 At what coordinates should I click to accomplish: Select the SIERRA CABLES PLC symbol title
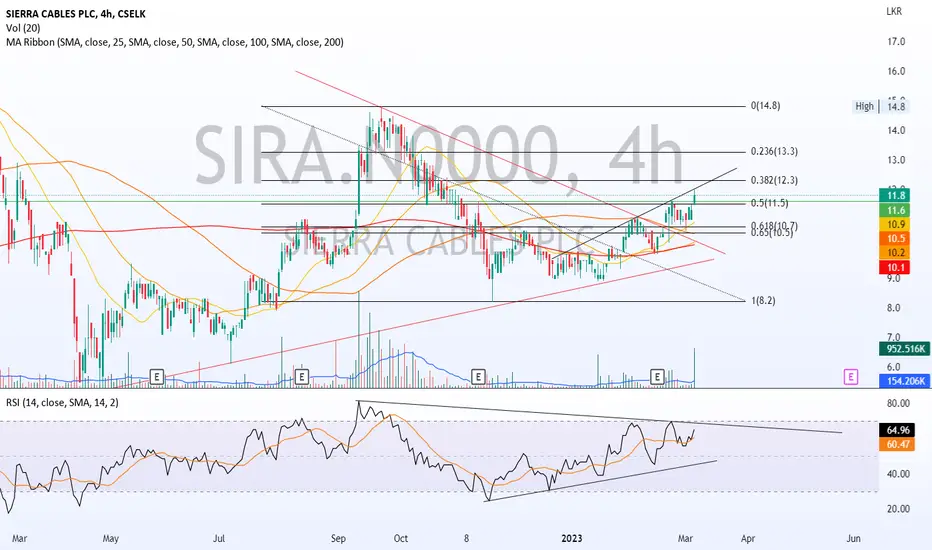point(76,14)
